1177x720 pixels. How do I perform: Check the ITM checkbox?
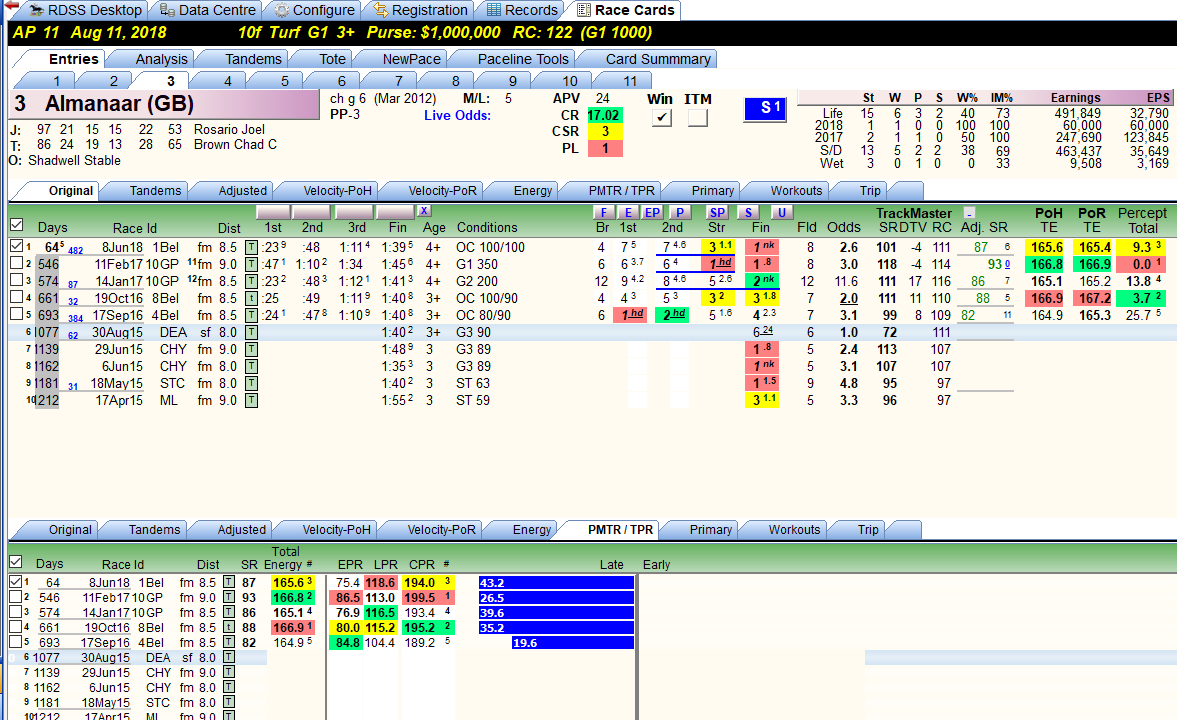click(697, 118)
